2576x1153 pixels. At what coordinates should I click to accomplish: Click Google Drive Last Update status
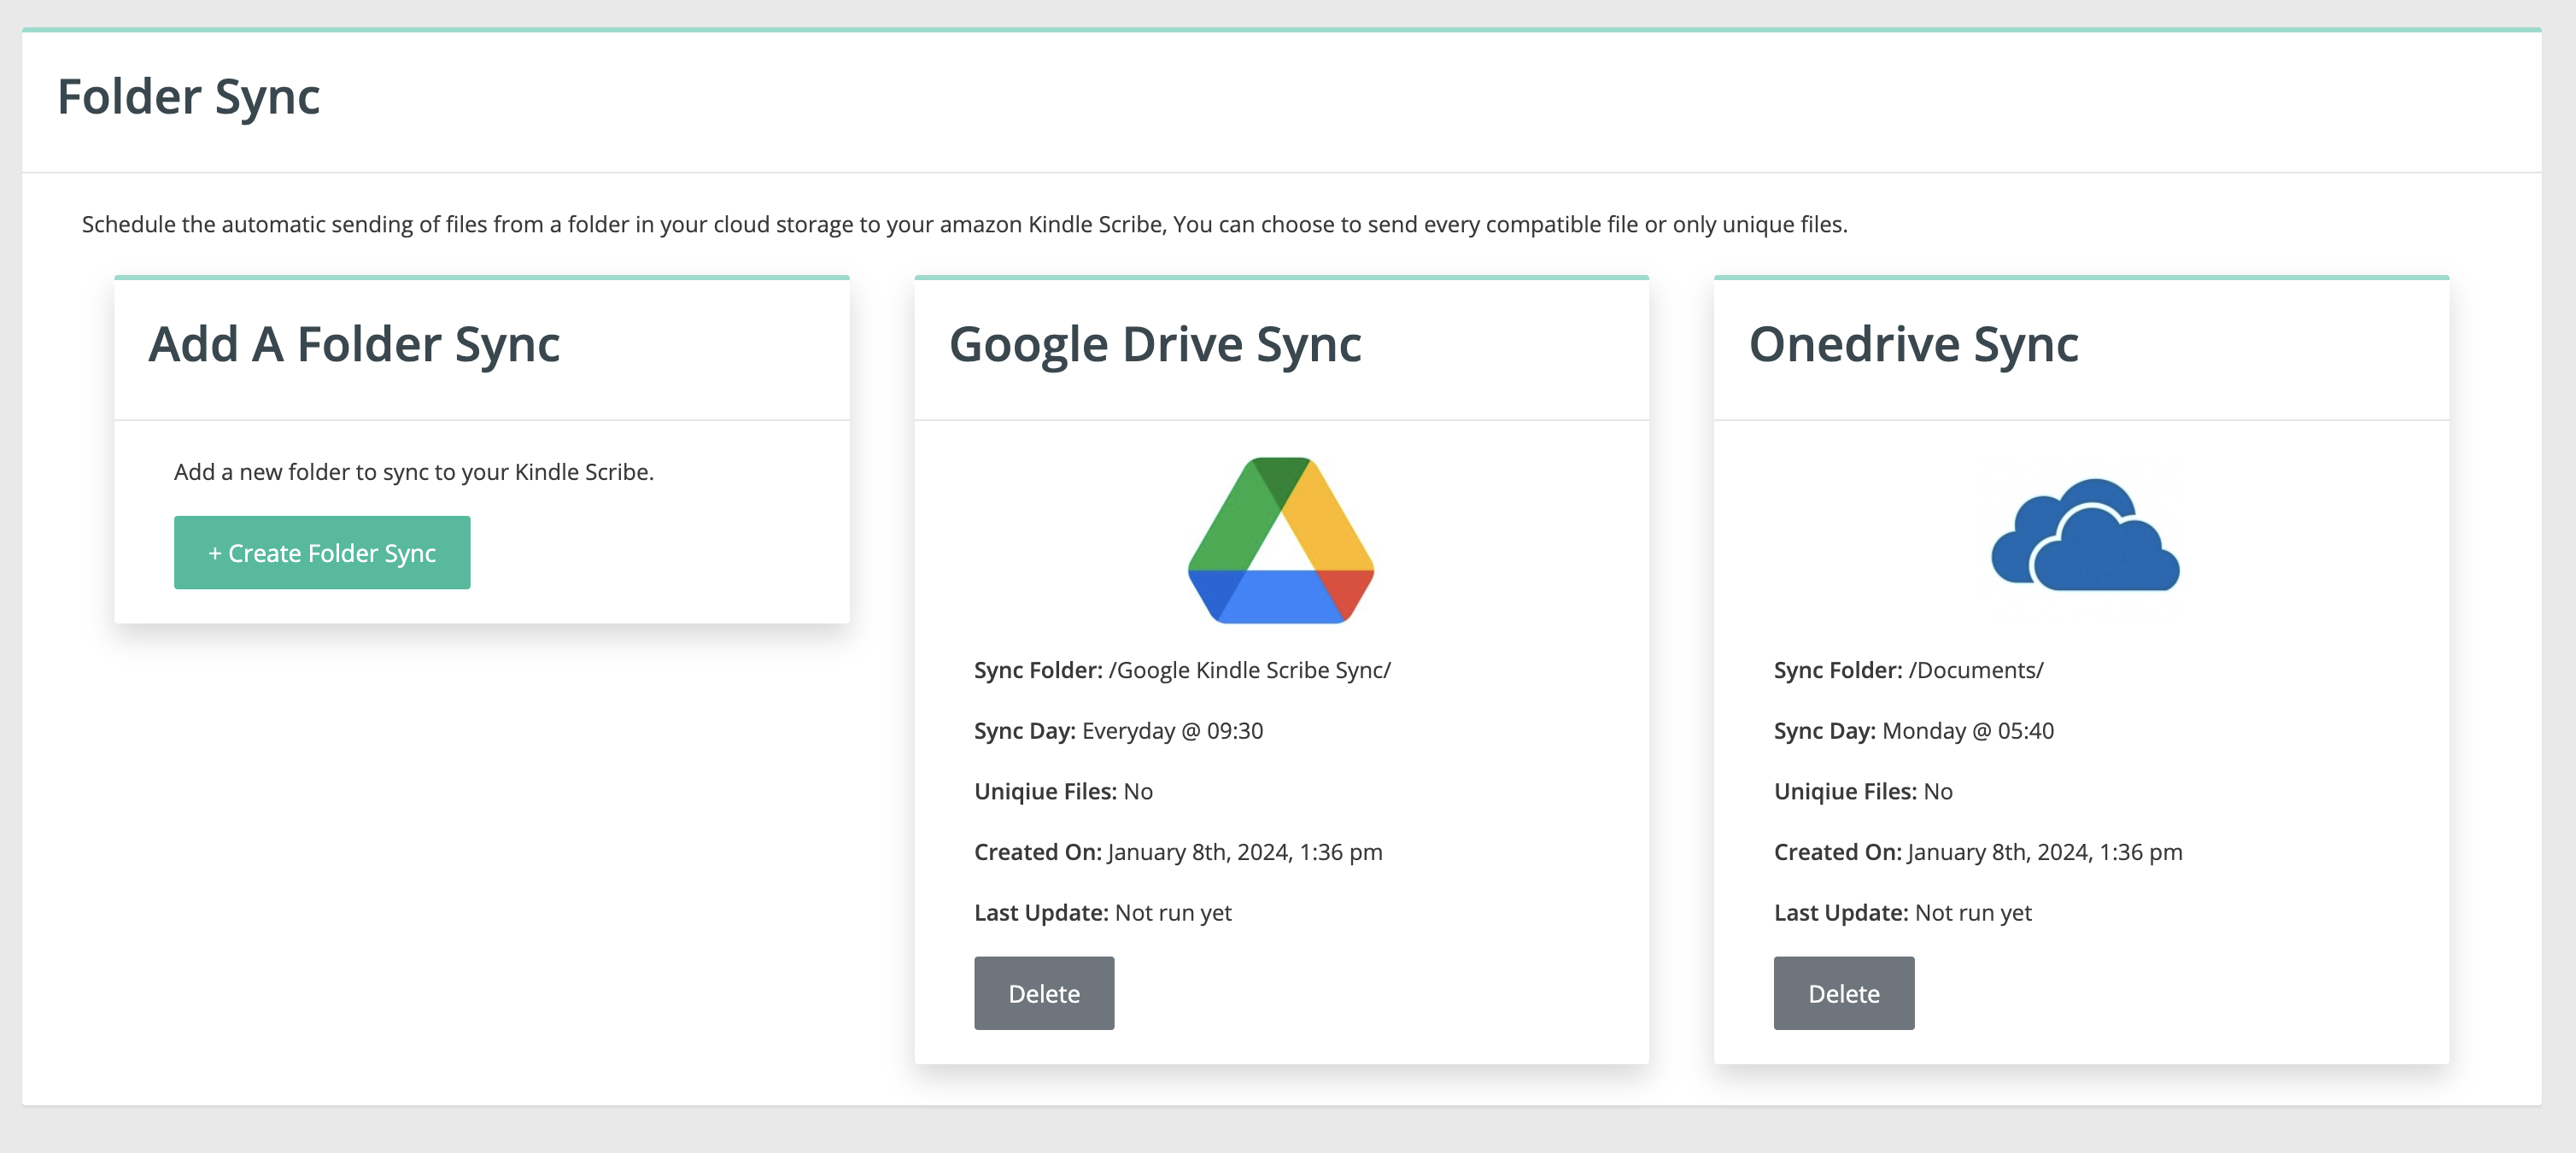click(x=1173, y=913)
